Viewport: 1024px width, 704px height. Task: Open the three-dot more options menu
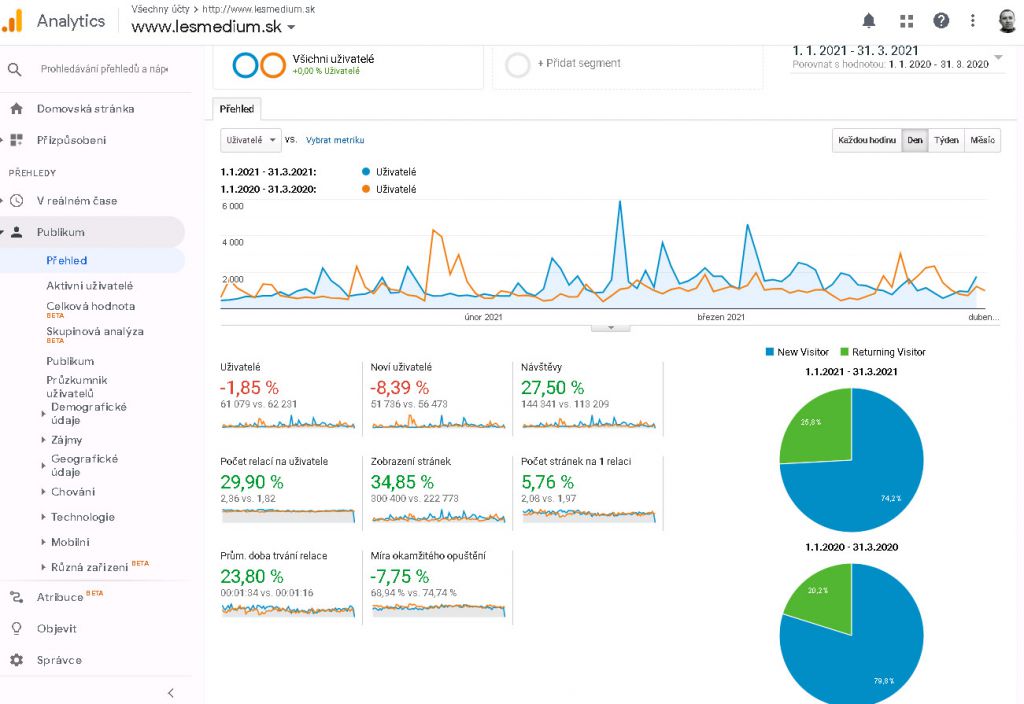[973, 21]
